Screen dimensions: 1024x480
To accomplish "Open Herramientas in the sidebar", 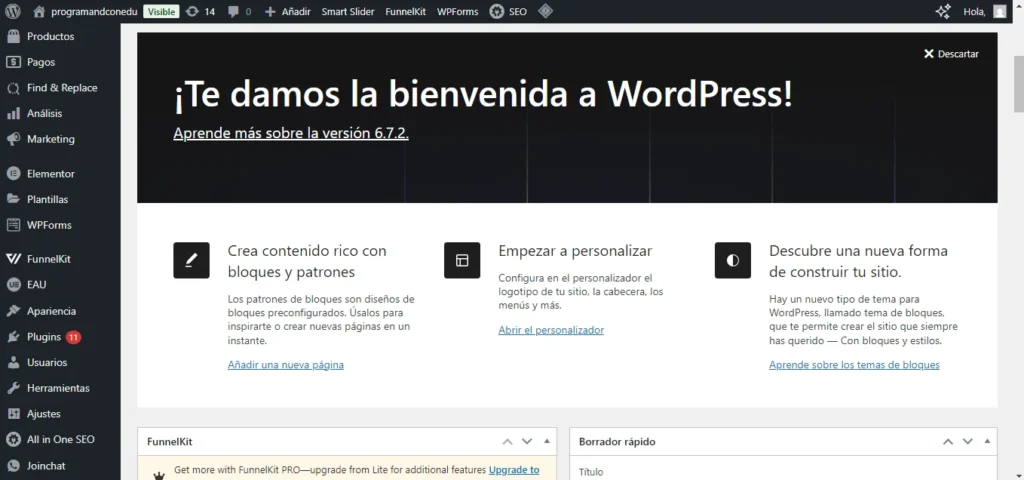I will (60, 388).
